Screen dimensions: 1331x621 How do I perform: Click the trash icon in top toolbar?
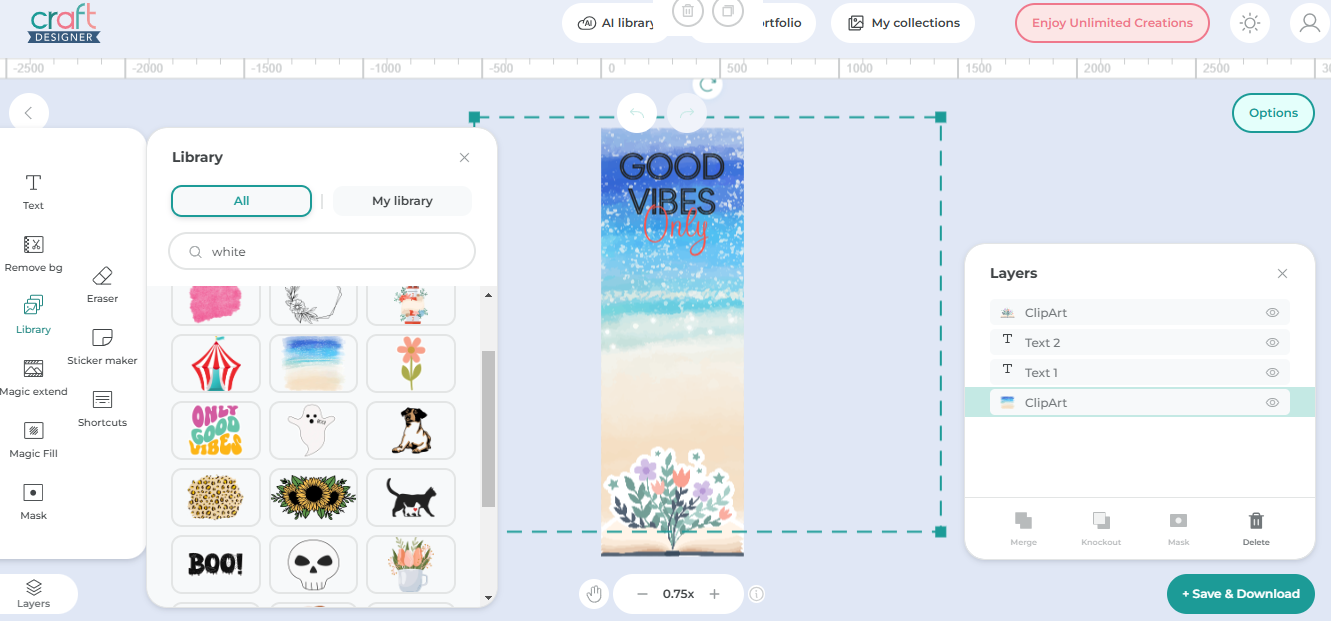click(688, 12)
